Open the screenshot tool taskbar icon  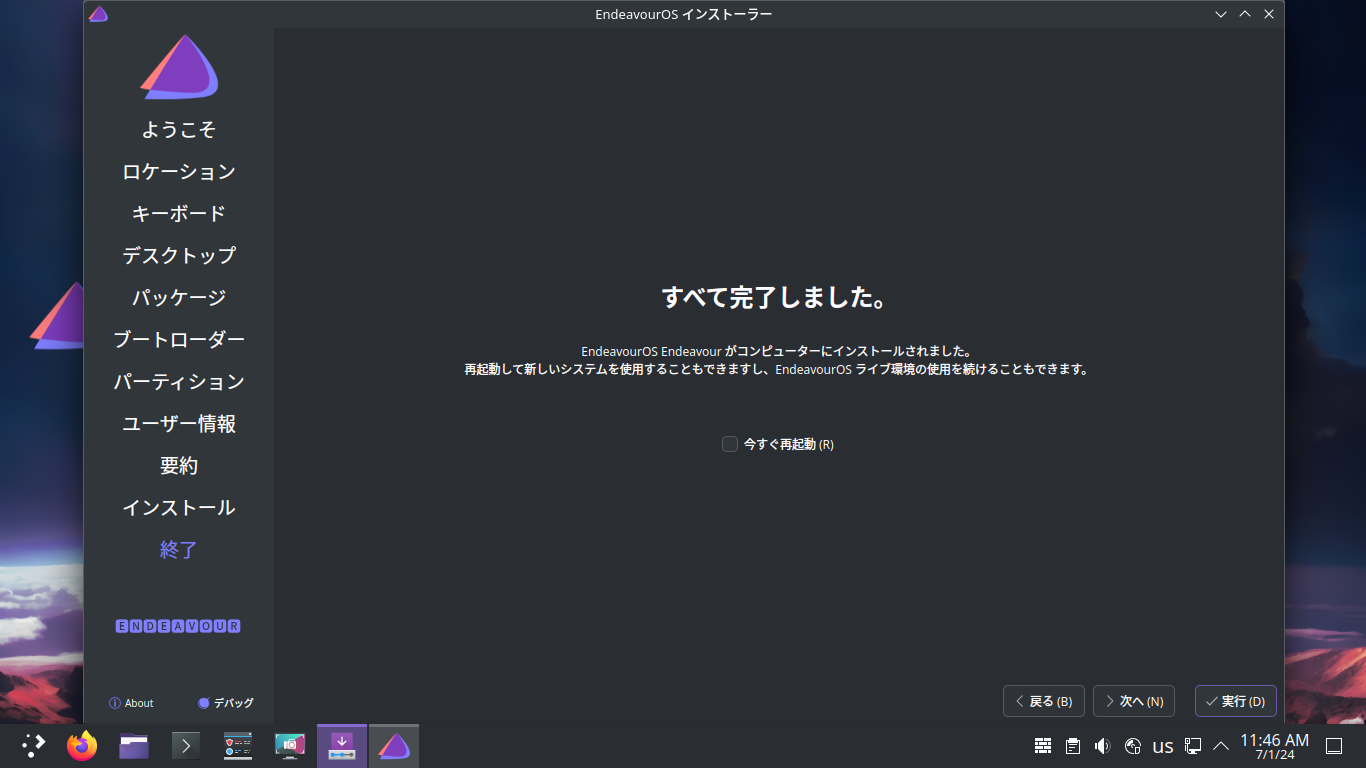coord(290,746)
